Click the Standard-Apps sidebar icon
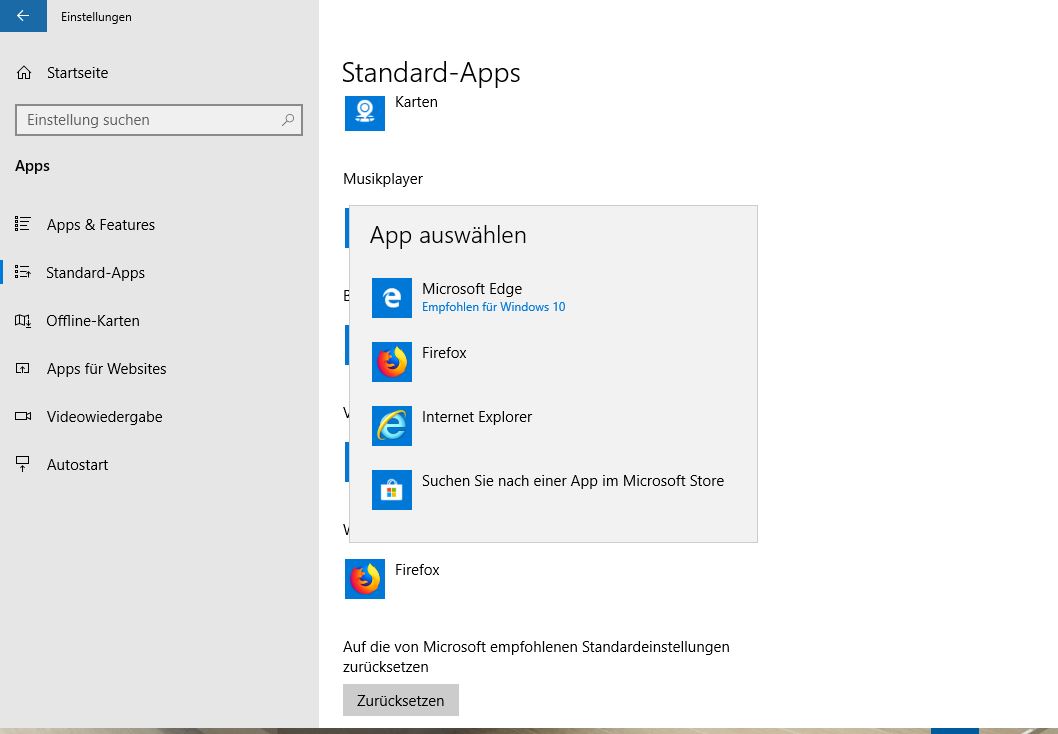This screenshot has height=734, width=1058. (x=22, y=272)
